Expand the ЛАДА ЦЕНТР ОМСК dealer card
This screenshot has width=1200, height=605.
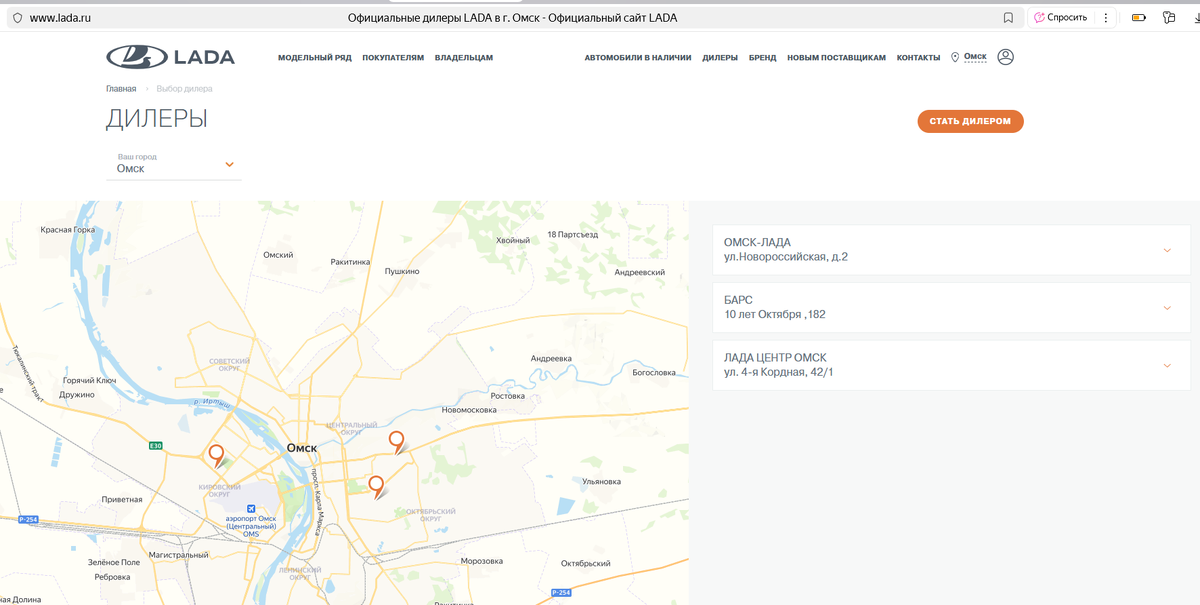pyautogui.click(x=951, y=365)
